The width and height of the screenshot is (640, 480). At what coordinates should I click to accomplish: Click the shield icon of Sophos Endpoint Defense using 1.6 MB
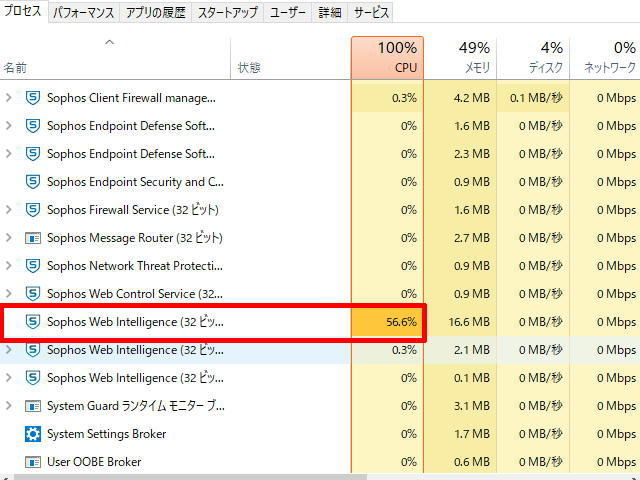[33, 126]
